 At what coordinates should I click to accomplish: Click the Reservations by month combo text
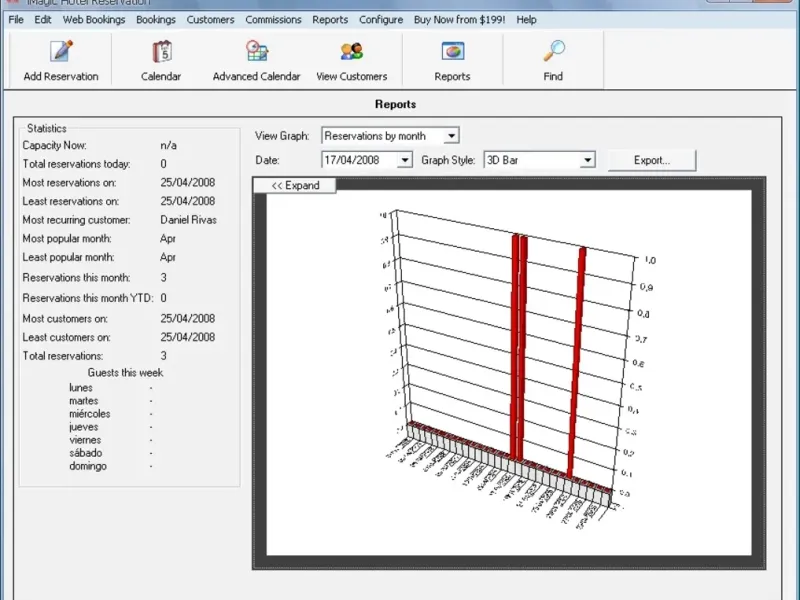375,136
